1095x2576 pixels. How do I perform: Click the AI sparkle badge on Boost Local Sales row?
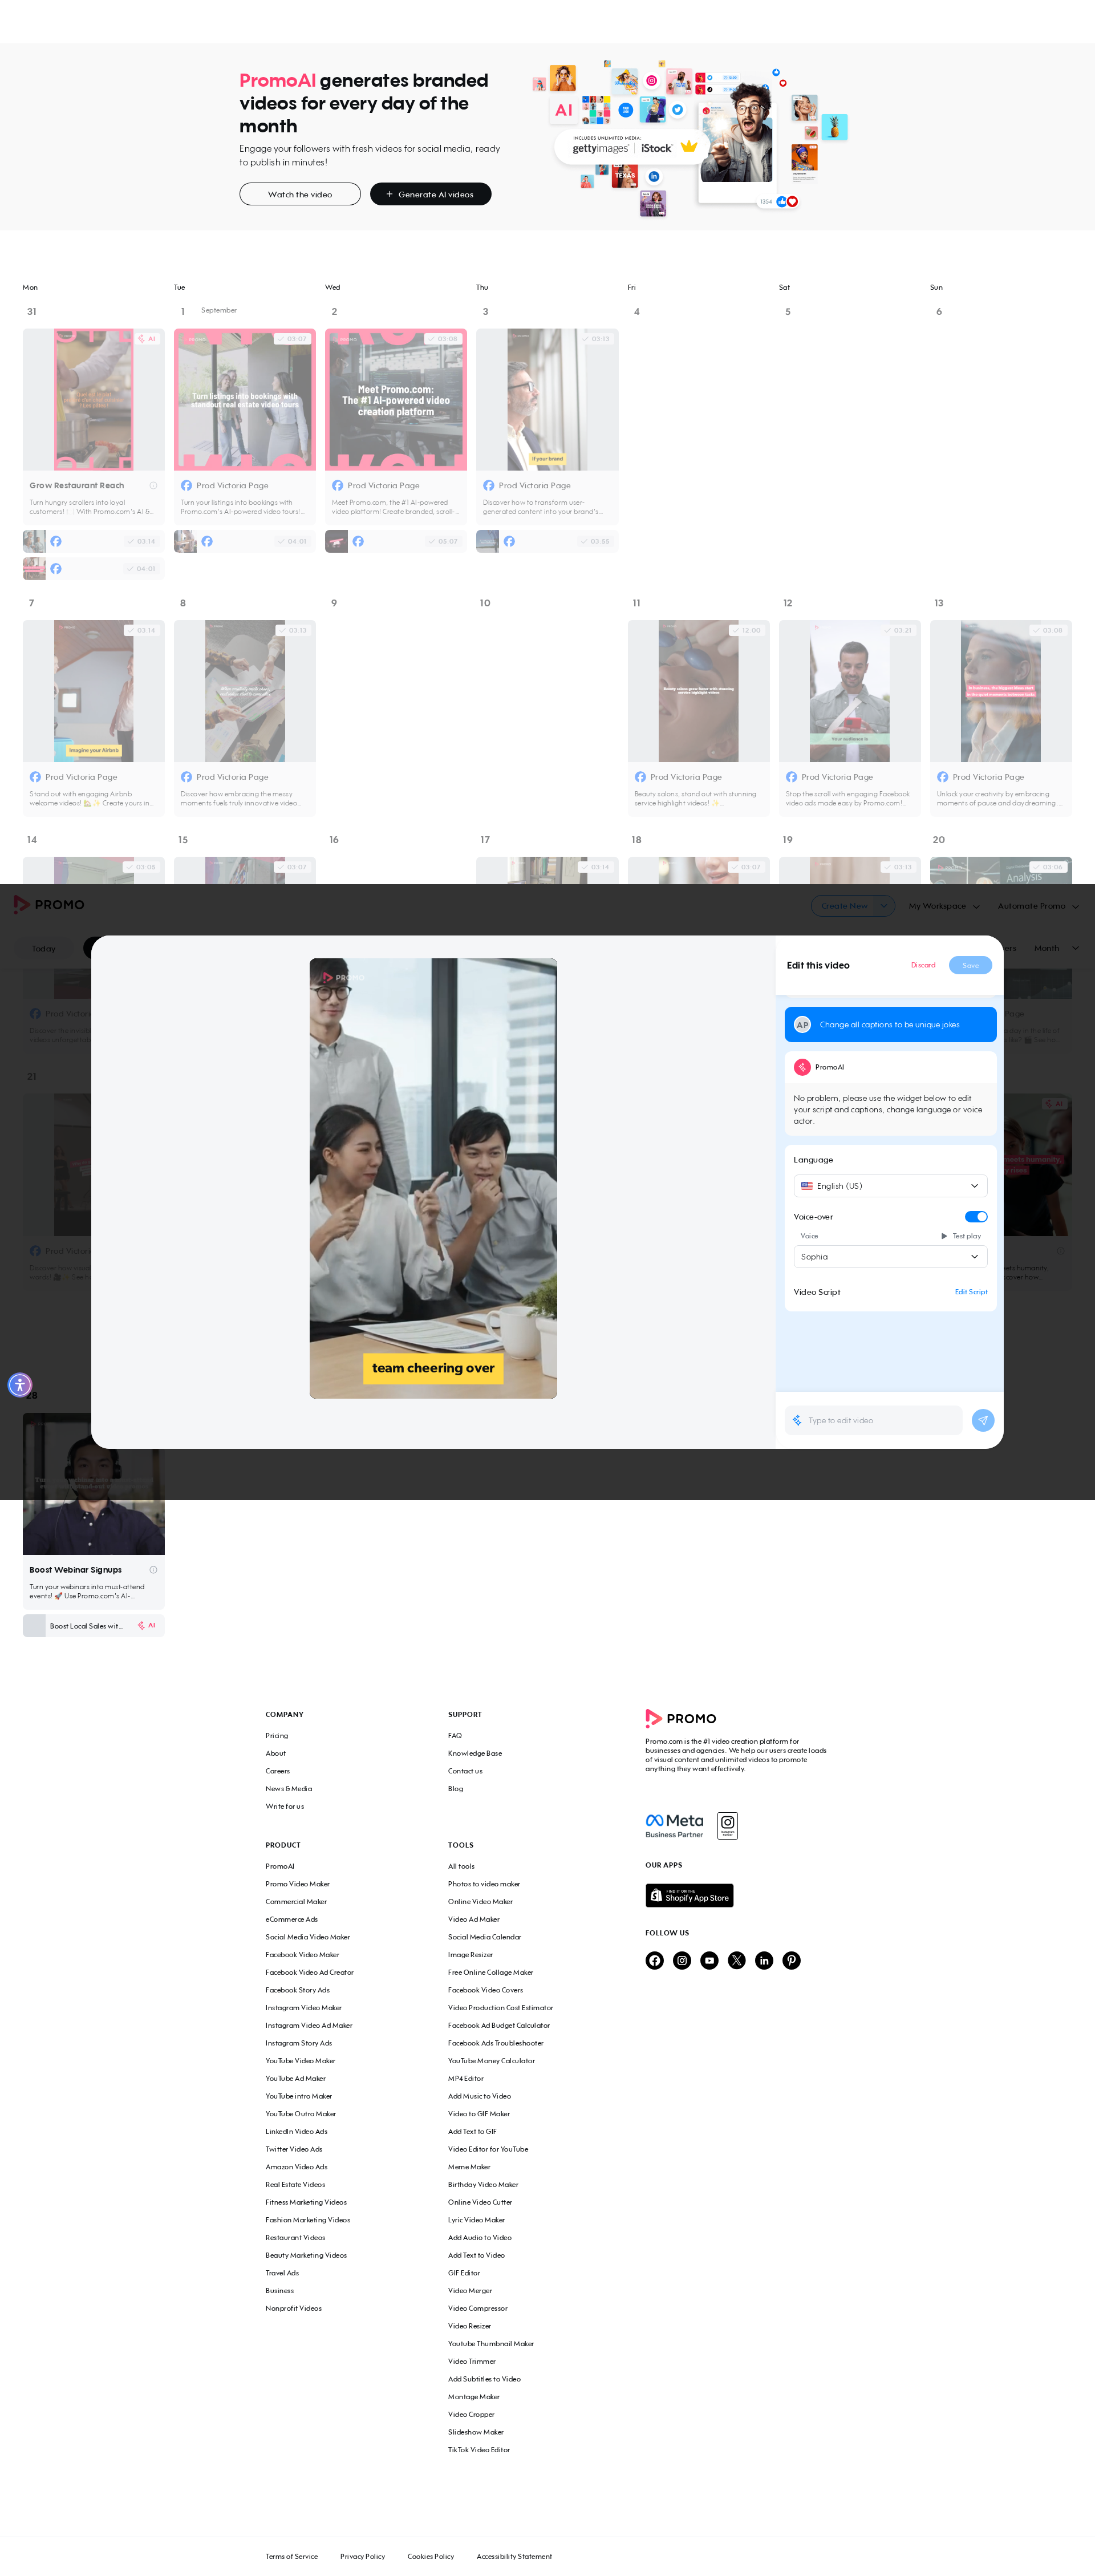pos(146,1626)
